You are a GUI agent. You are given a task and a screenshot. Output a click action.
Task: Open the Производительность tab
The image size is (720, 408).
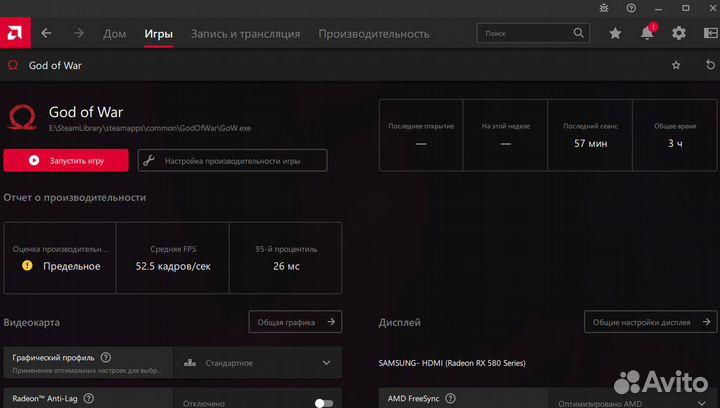click(374, 34)
